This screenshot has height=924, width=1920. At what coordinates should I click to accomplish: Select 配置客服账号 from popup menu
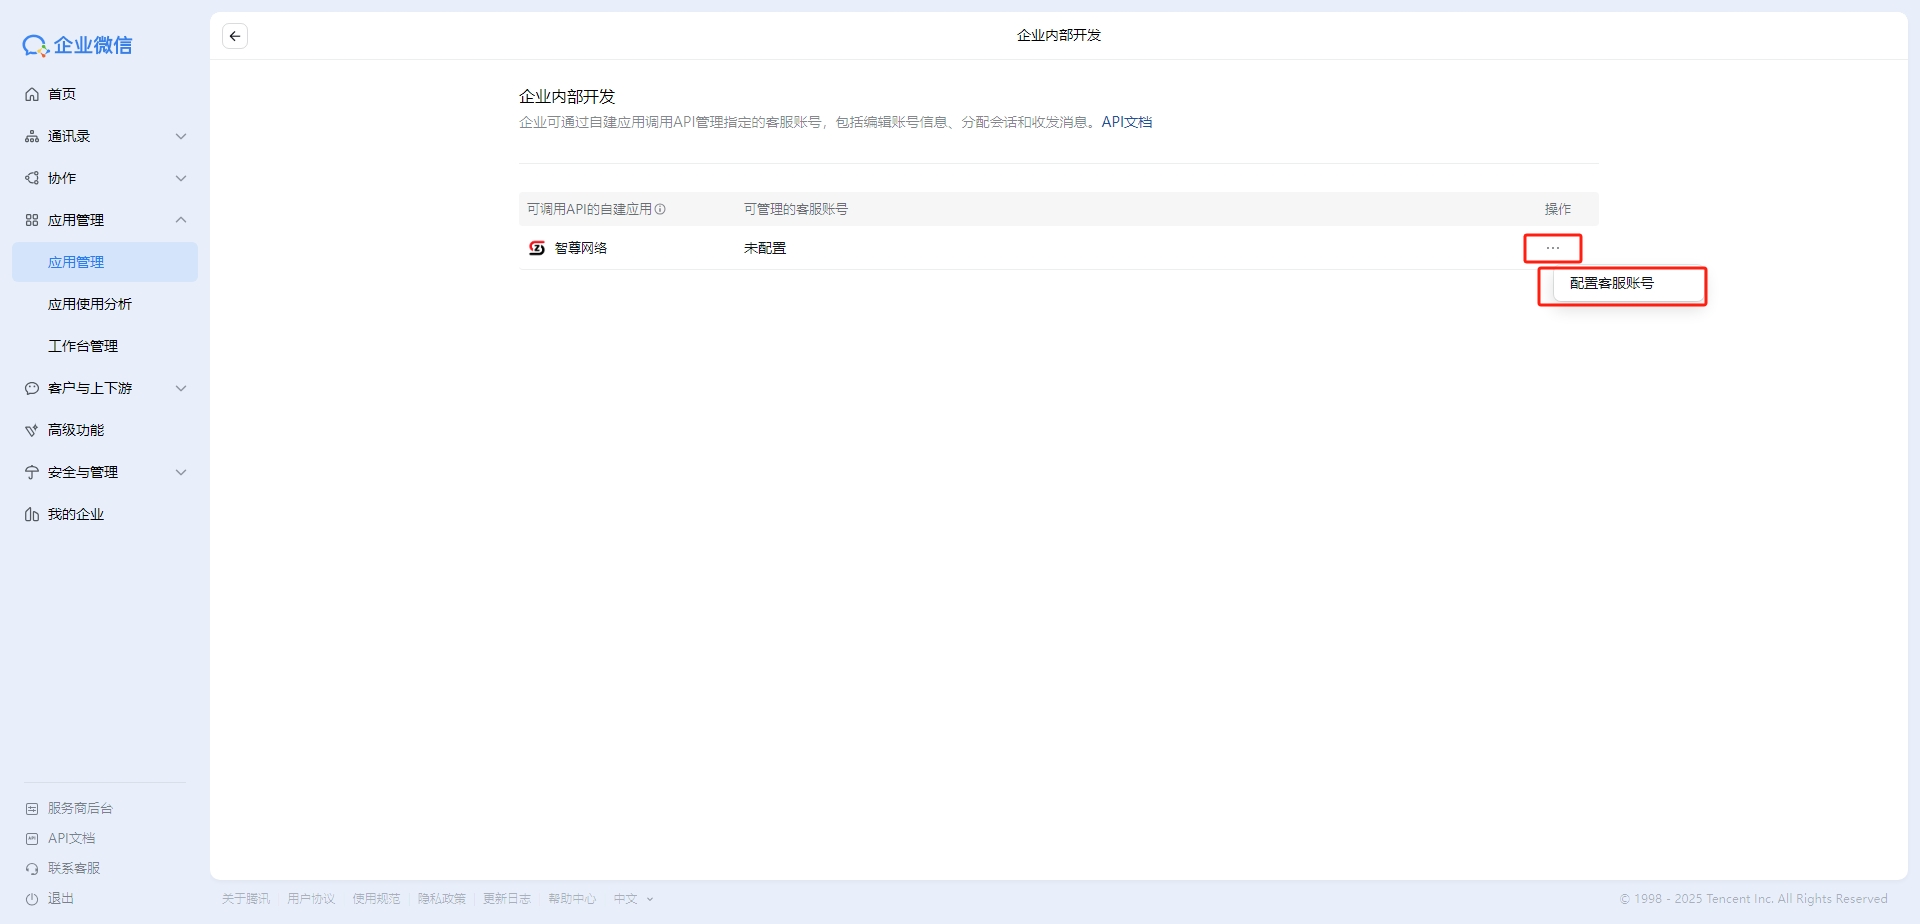coord(1611,283)
